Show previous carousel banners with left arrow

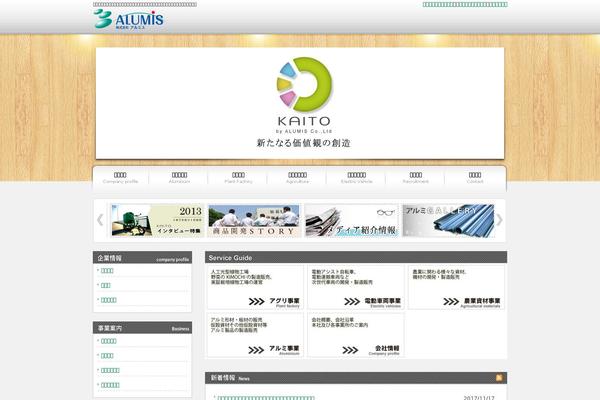(x=100, y=220)
